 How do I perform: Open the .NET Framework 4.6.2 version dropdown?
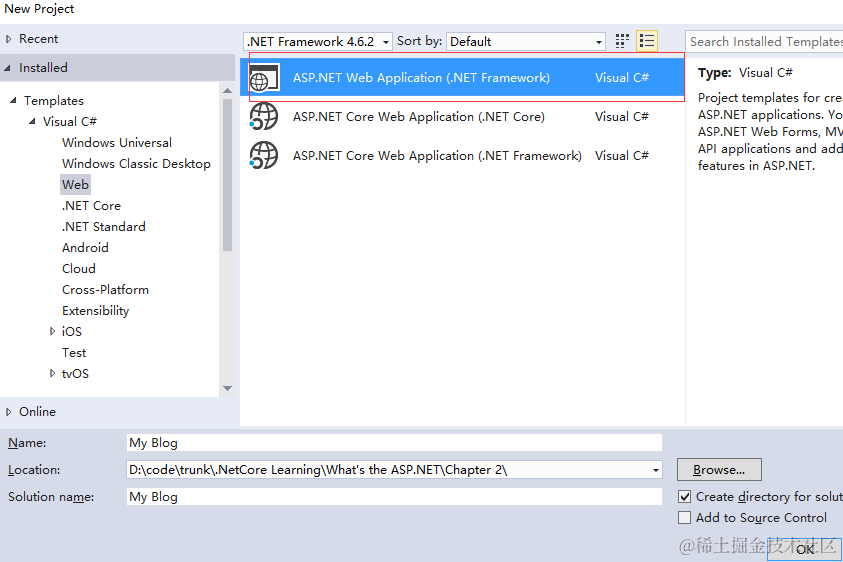(318, 41)
